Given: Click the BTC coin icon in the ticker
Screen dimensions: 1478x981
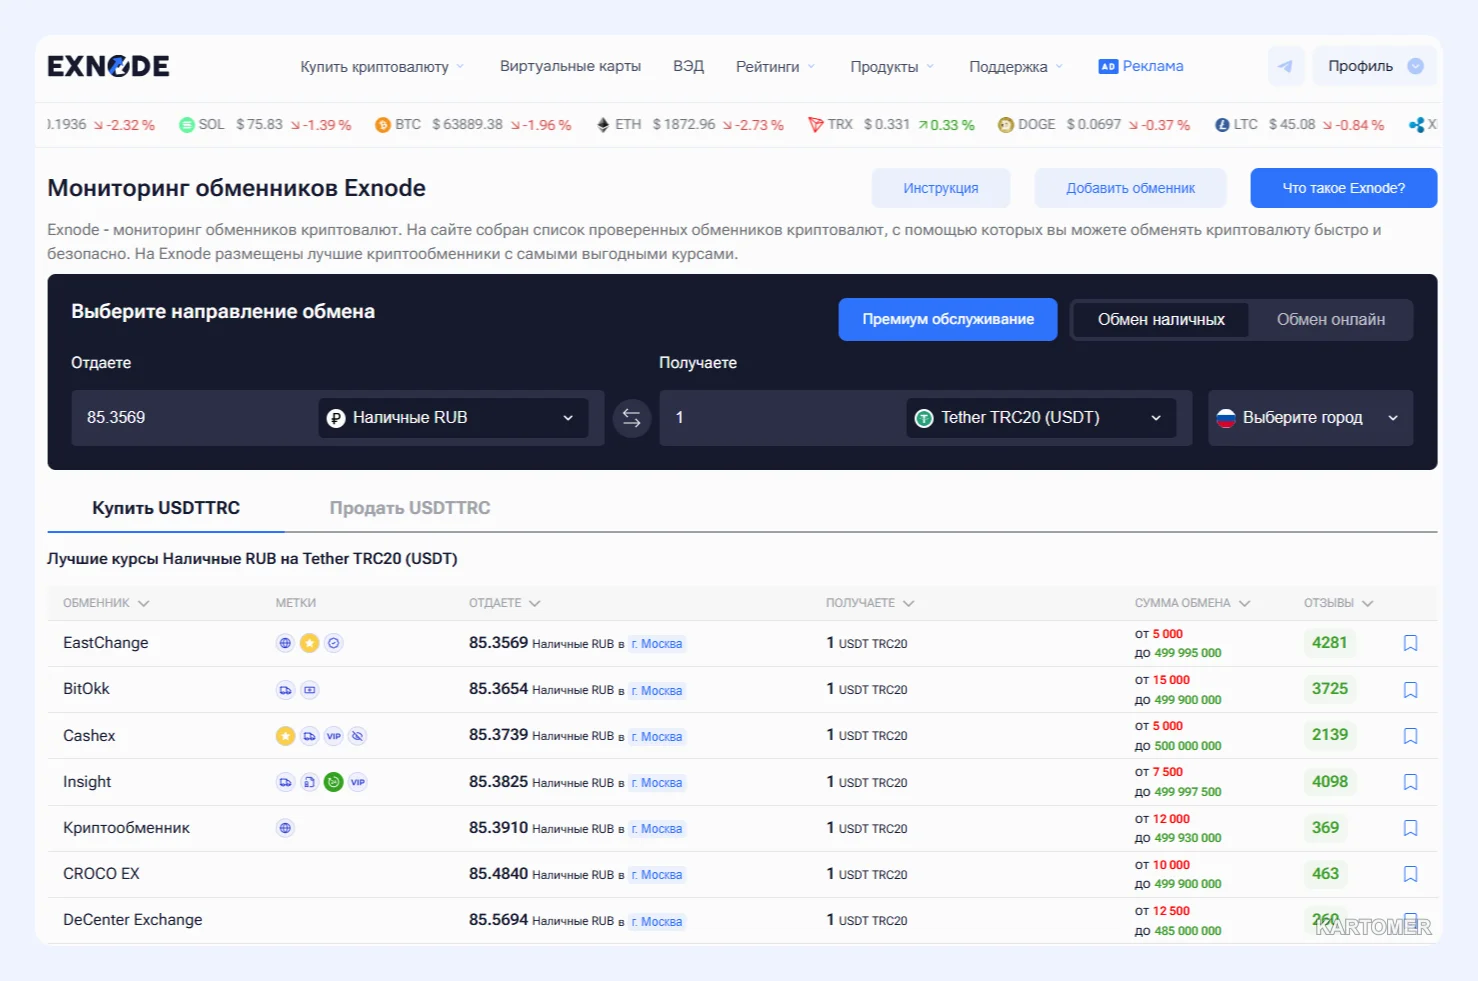Looking at the screenshot, I should (382, 125).
